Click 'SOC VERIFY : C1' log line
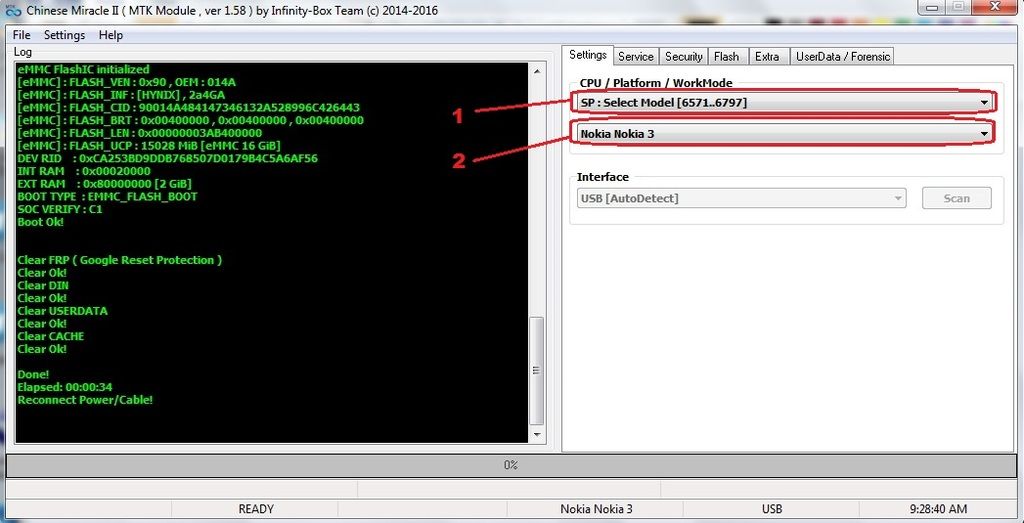 click(x=60, y=209)
